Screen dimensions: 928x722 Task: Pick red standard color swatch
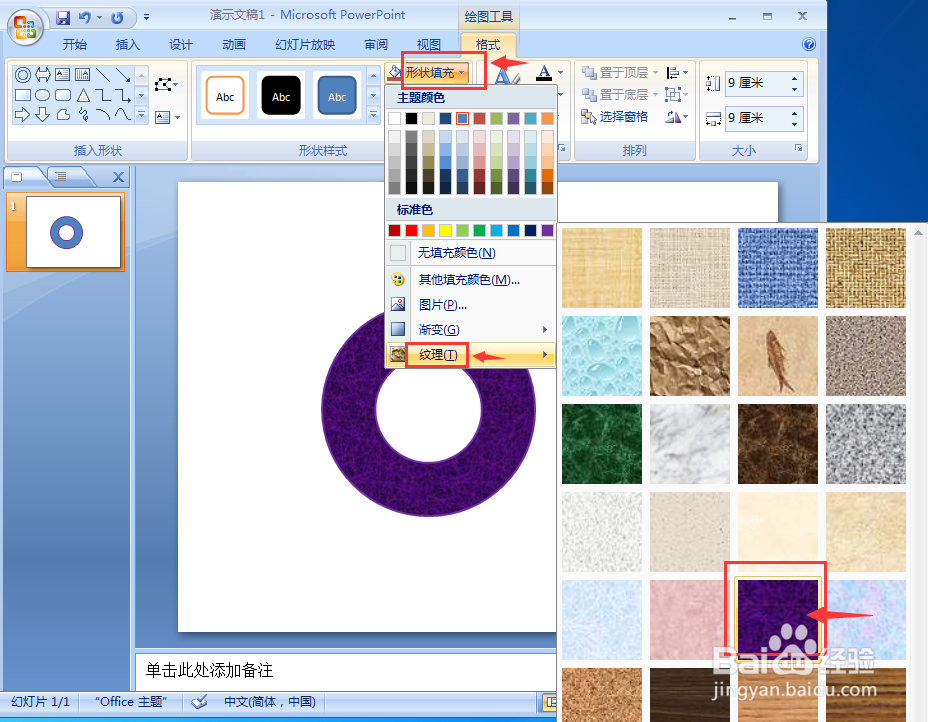(411, 230)
